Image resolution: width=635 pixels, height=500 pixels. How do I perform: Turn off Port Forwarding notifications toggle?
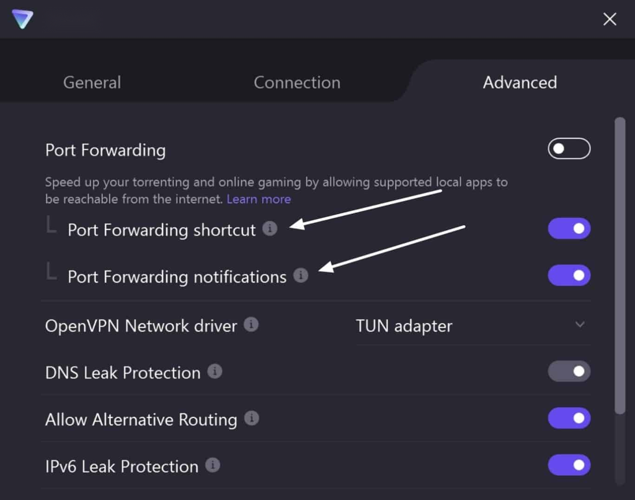pos(569,276)
